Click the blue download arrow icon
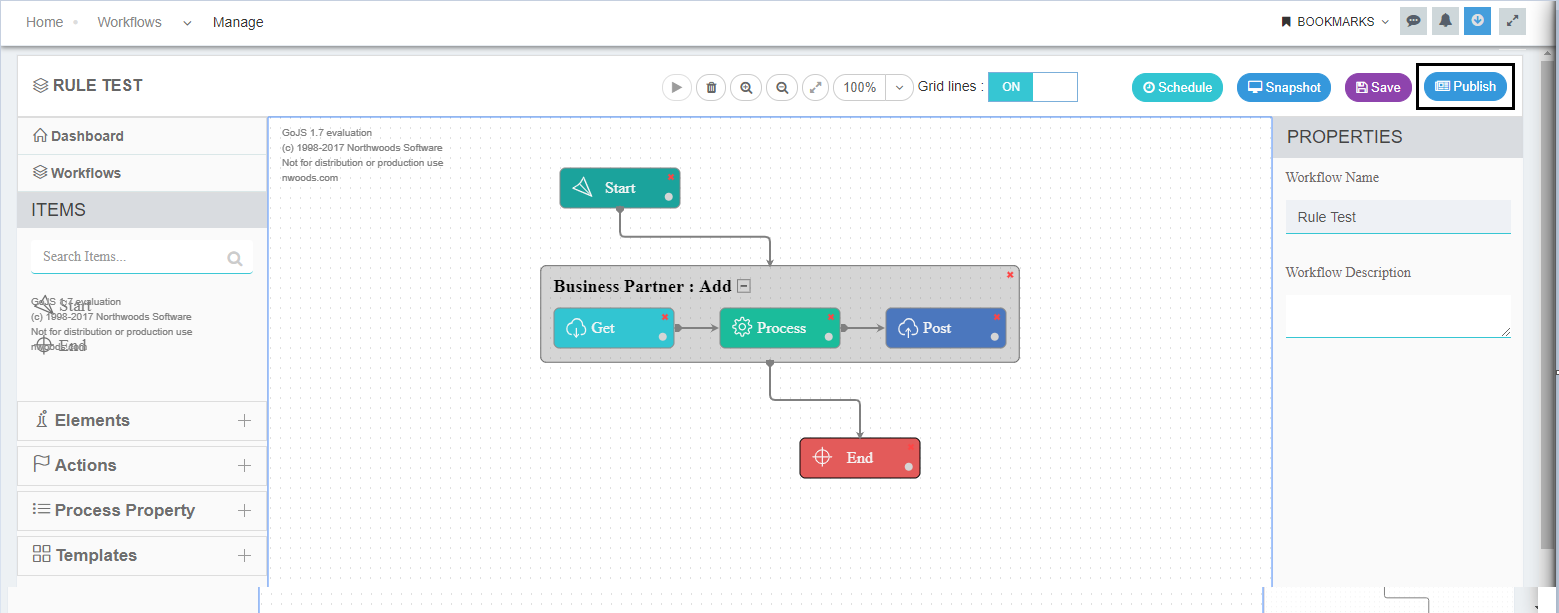This screenshot has width=1559, height=613. [1477, 20]
